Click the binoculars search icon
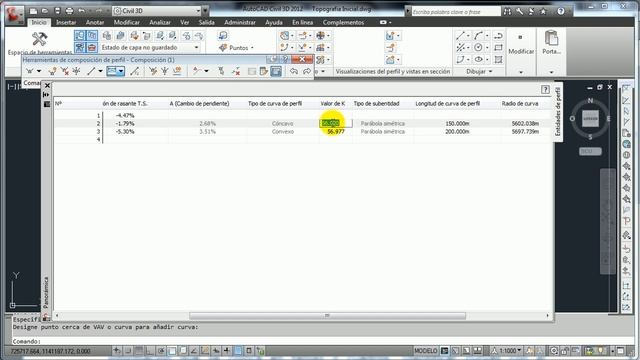The width and height of the screenshot is (640, 360). 507,11
